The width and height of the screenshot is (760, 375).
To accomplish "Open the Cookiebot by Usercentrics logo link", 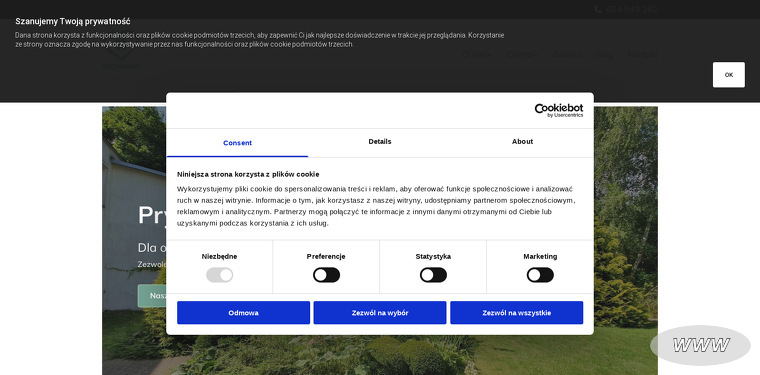I will point(559,110).
